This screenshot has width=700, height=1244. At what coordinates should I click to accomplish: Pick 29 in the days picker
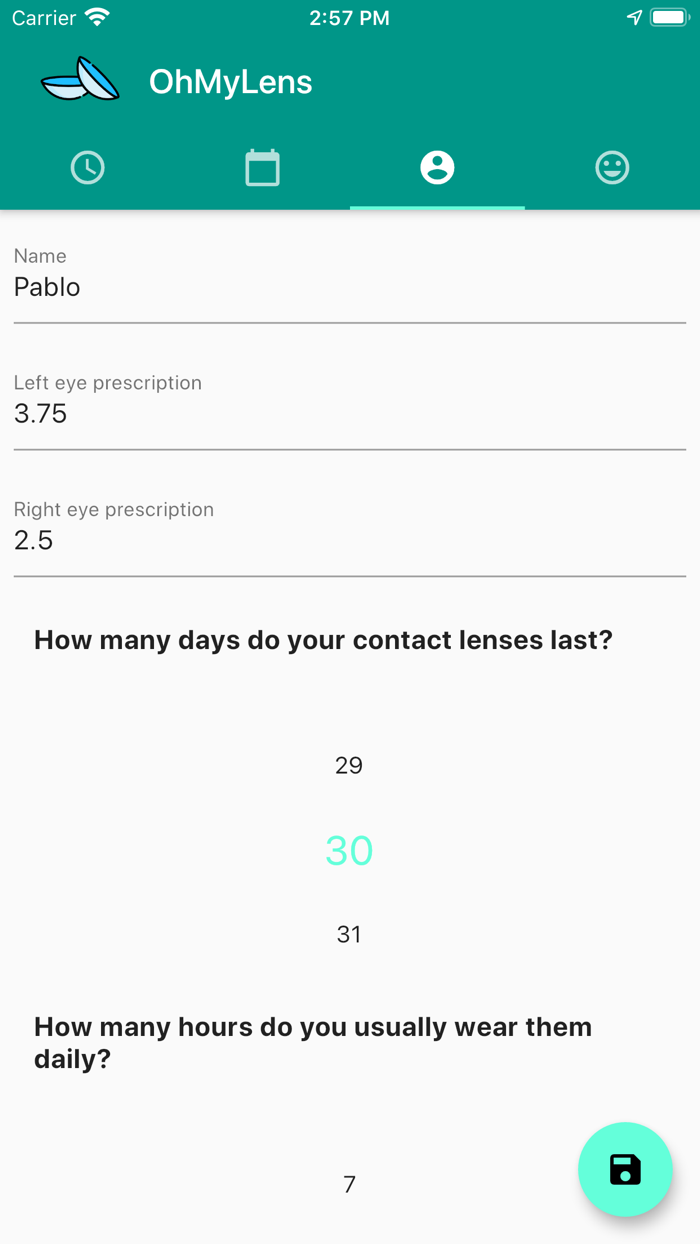click(x=349, y=766)
